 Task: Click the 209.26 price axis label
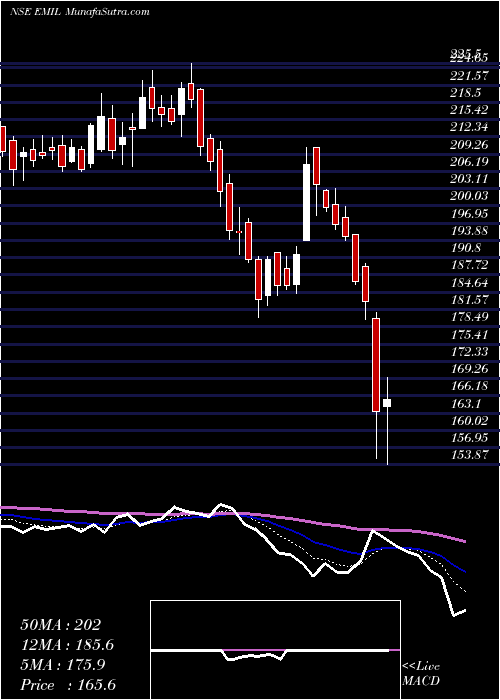469,145
